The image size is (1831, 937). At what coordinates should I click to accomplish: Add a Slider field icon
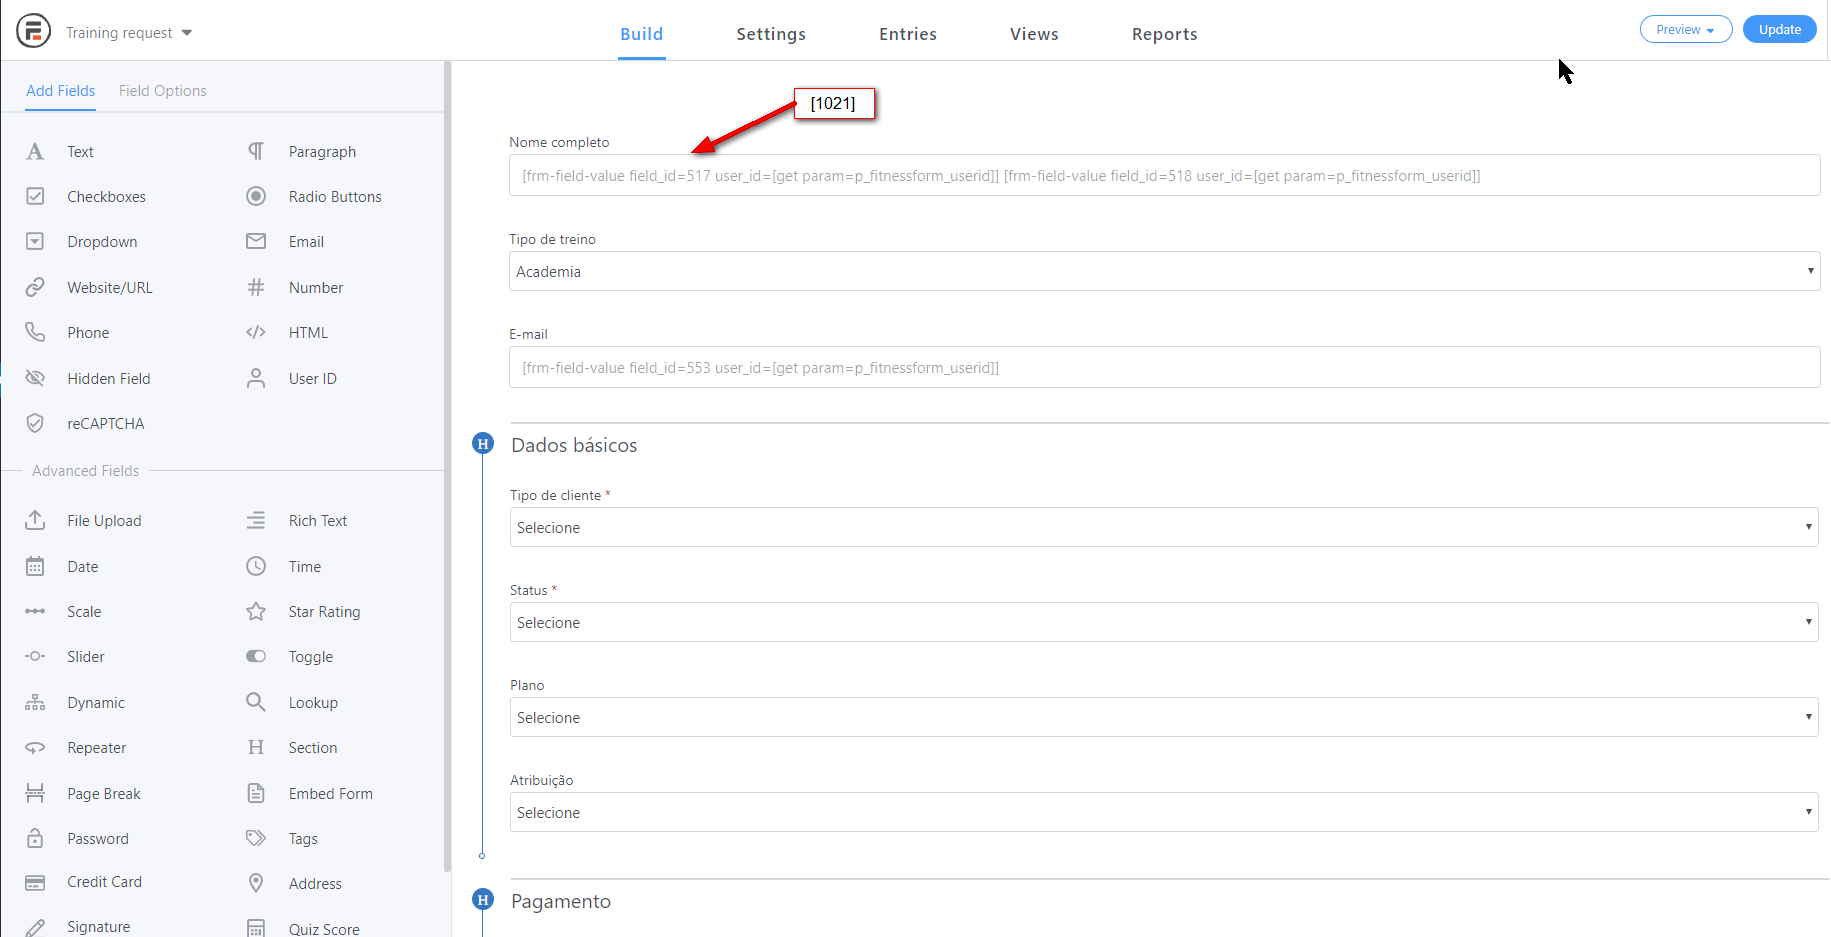[35, 656]
